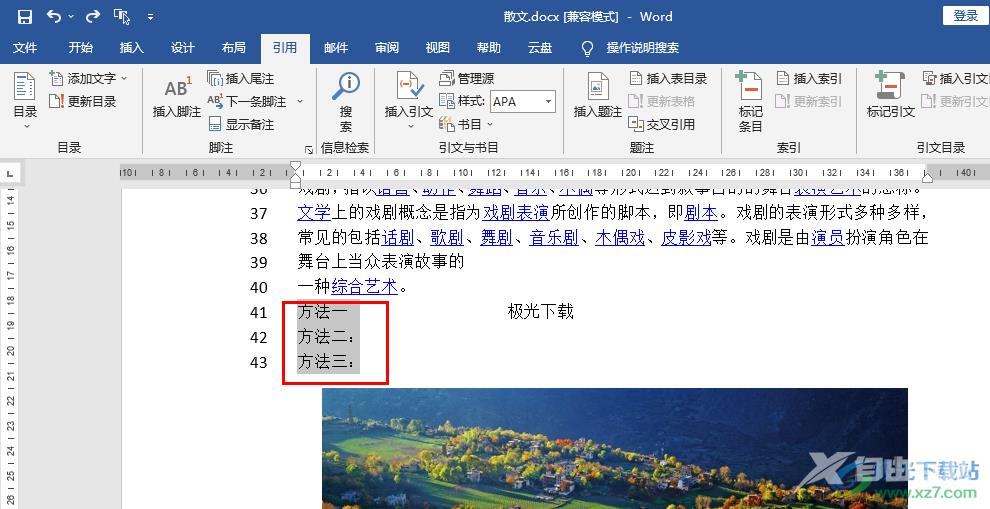Open the 木偶戏 hyperlink

pos(620,237)
